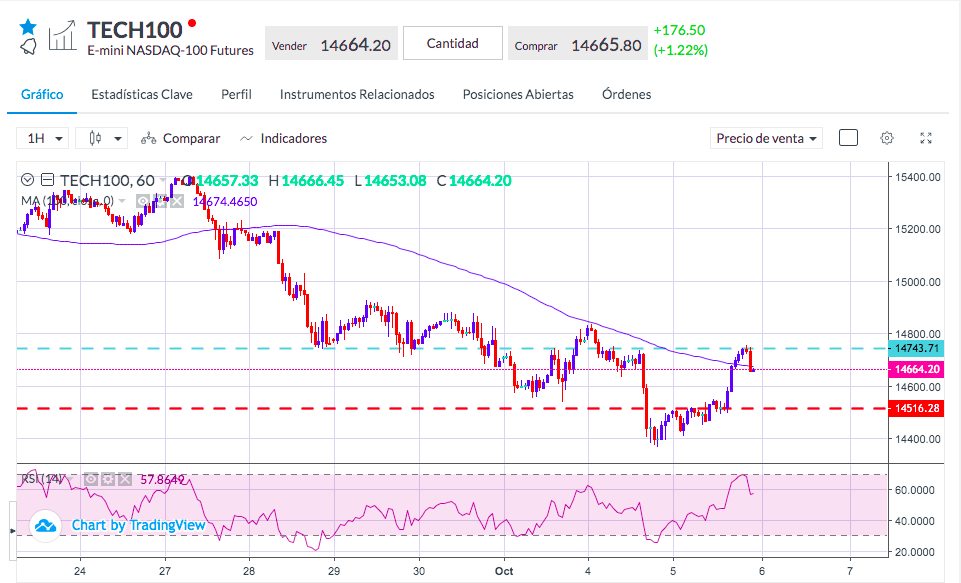Open MA indicator settings gear
The height and width of the screenshot is (583, 961).
pos(160,201)
